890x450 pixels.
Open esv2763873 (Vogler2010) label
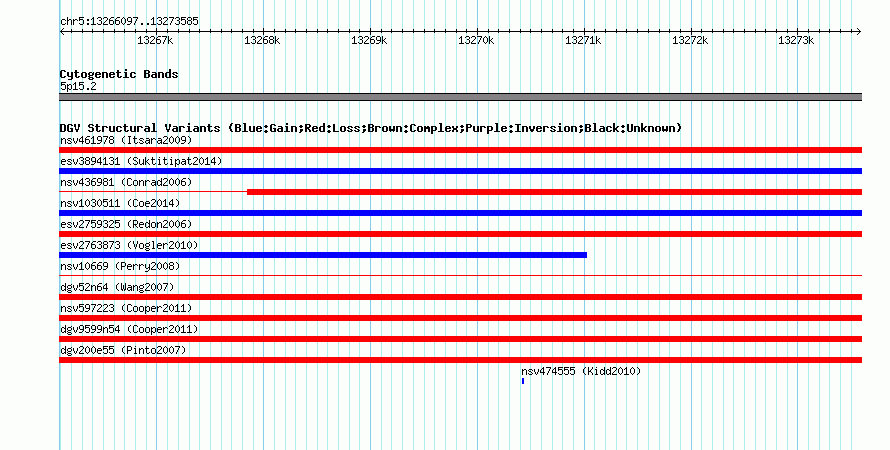[x=129, y=245]
